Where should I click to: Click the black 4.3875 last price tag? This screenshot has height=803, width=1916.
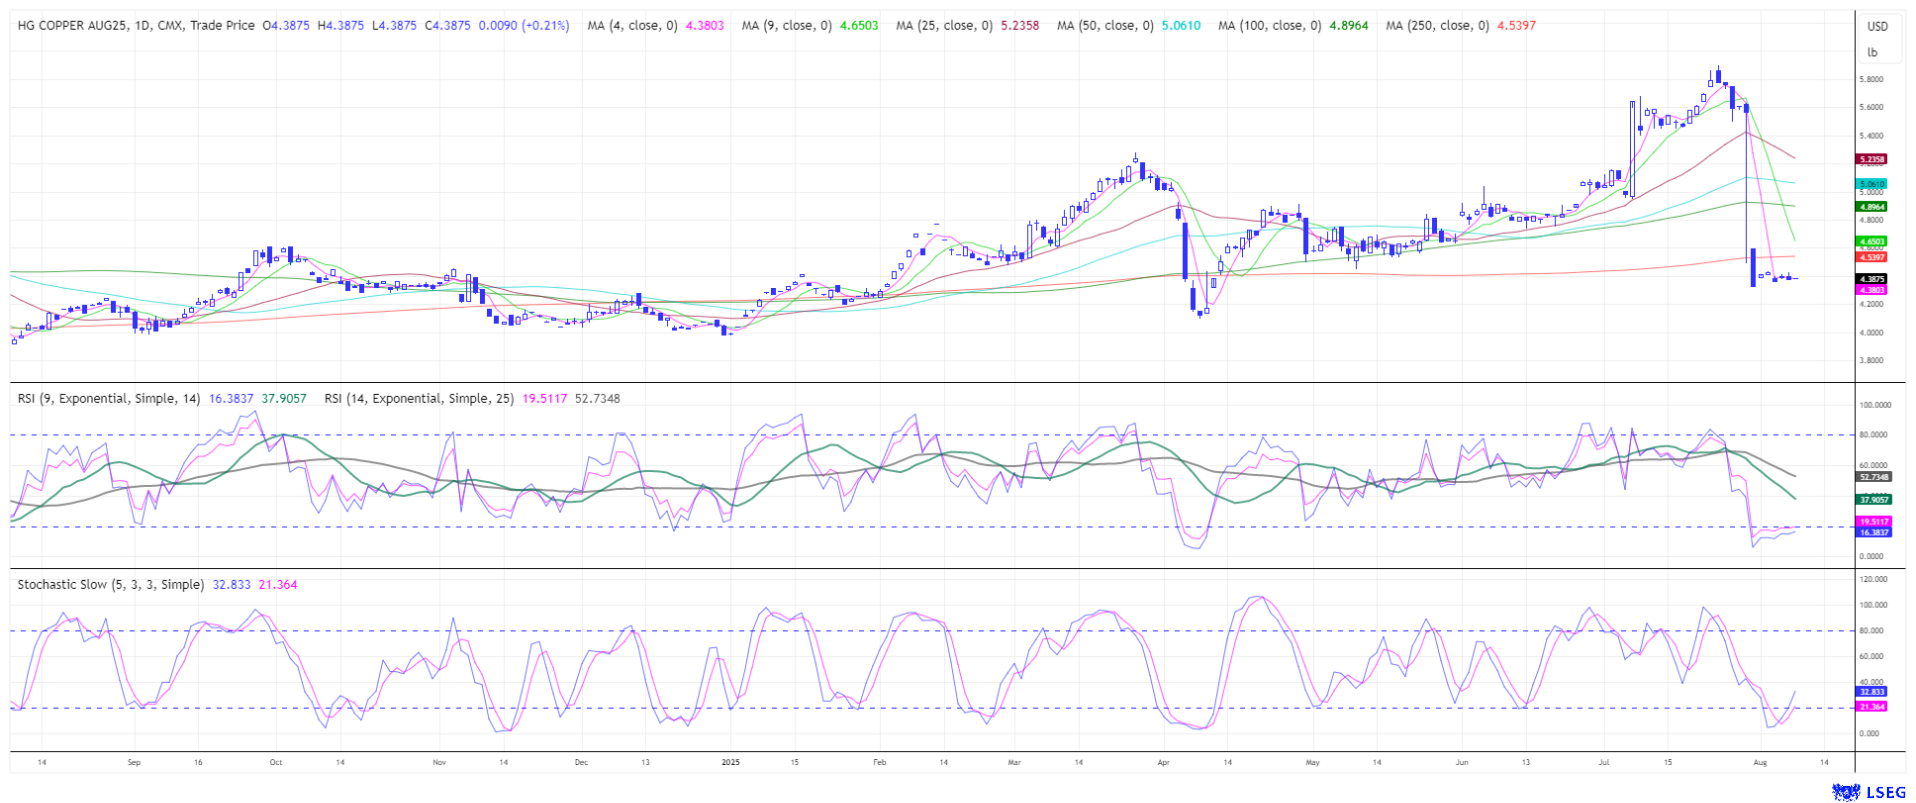point(1871,279)
